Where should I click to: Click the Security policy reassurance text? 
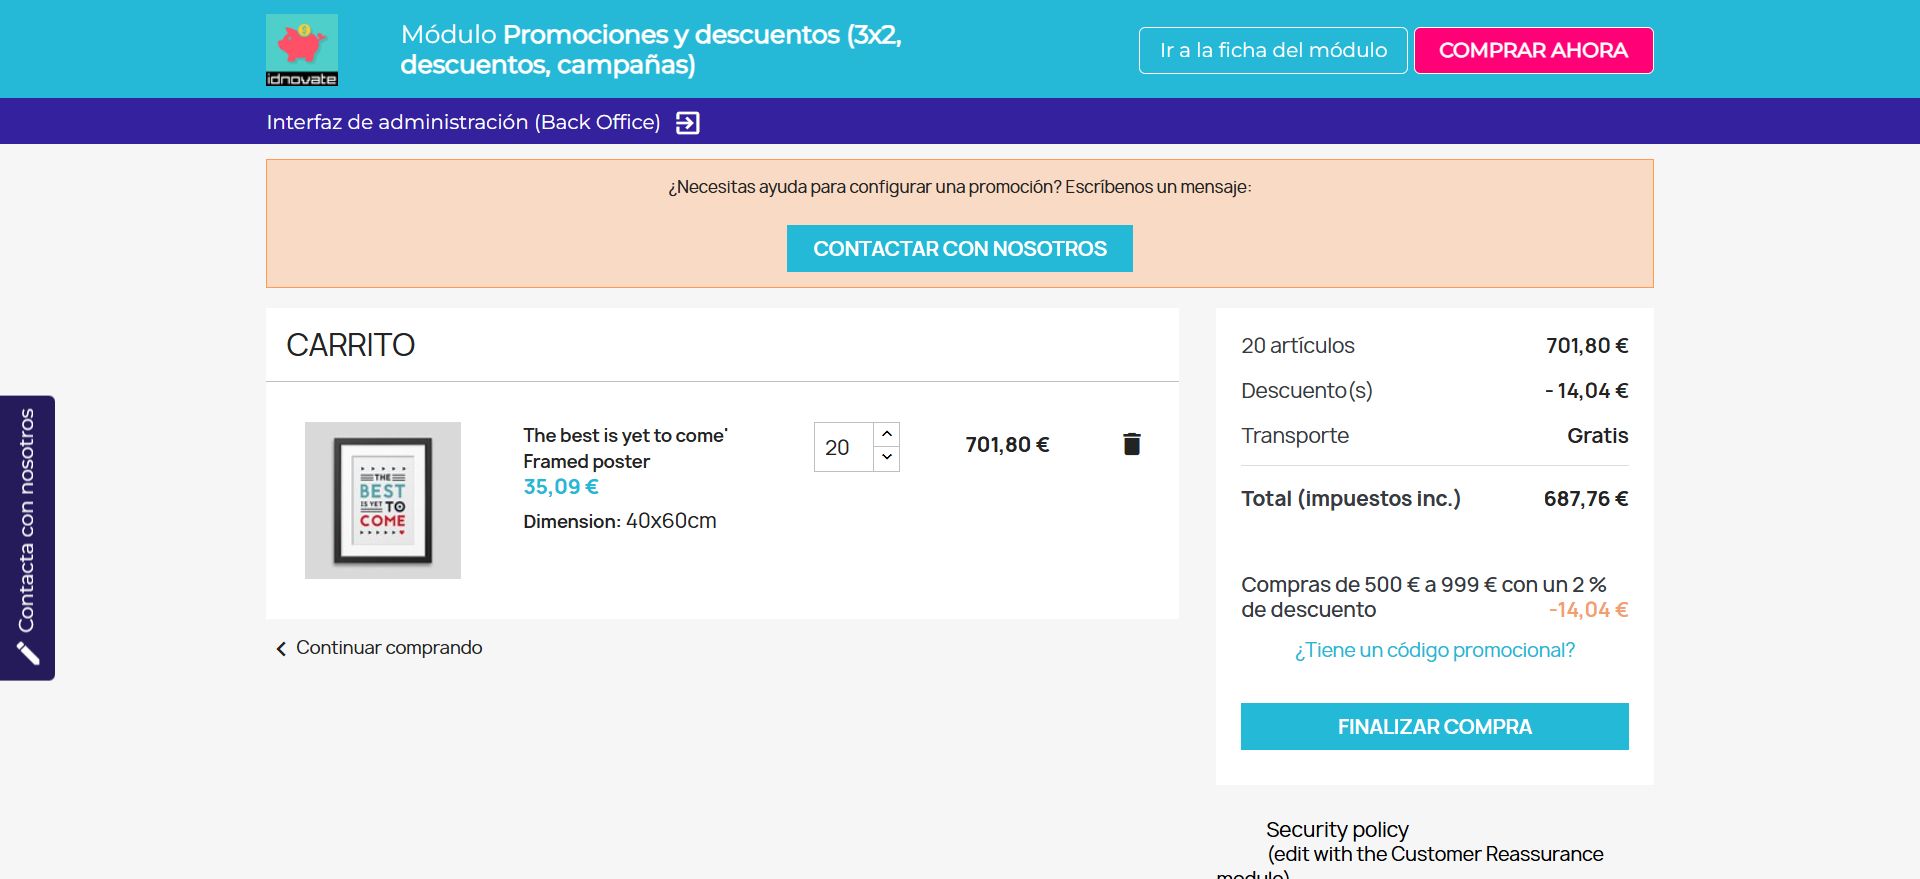pos(1337,830)
